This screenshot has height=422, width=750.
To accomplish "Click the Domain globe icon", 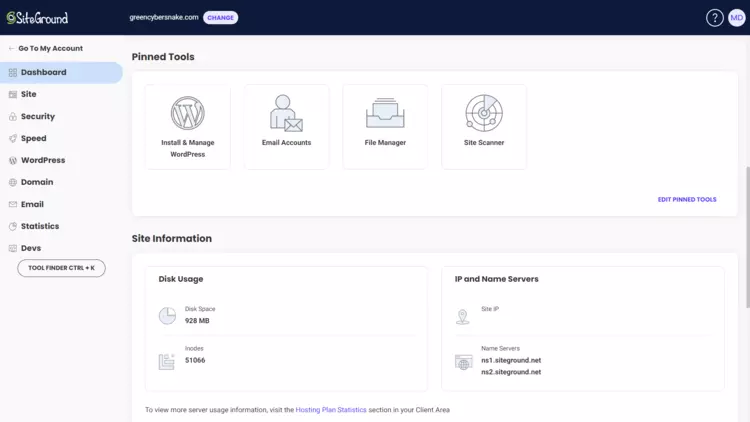I will tap(13, 182).
